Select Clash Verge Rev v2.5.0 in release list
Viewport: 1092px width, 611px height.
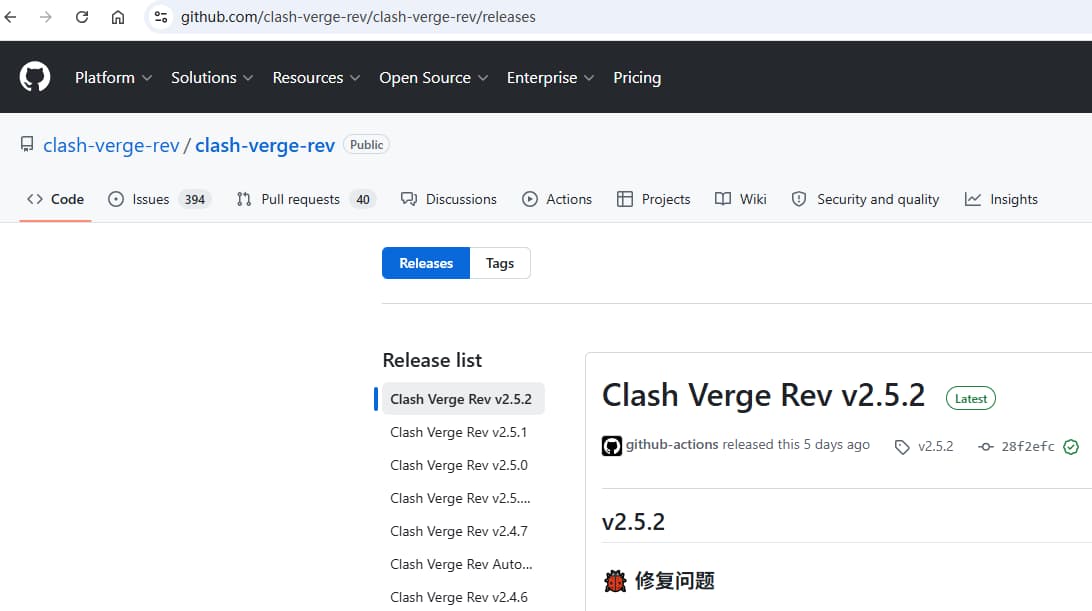tap(459, 465)
